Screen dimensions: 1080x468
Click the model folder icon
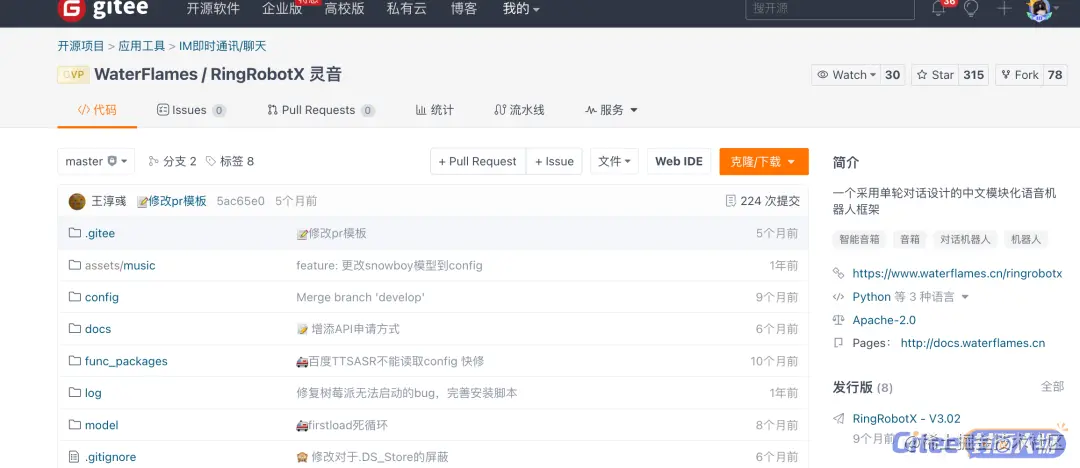pyautogui.click(x=74, y=425)
